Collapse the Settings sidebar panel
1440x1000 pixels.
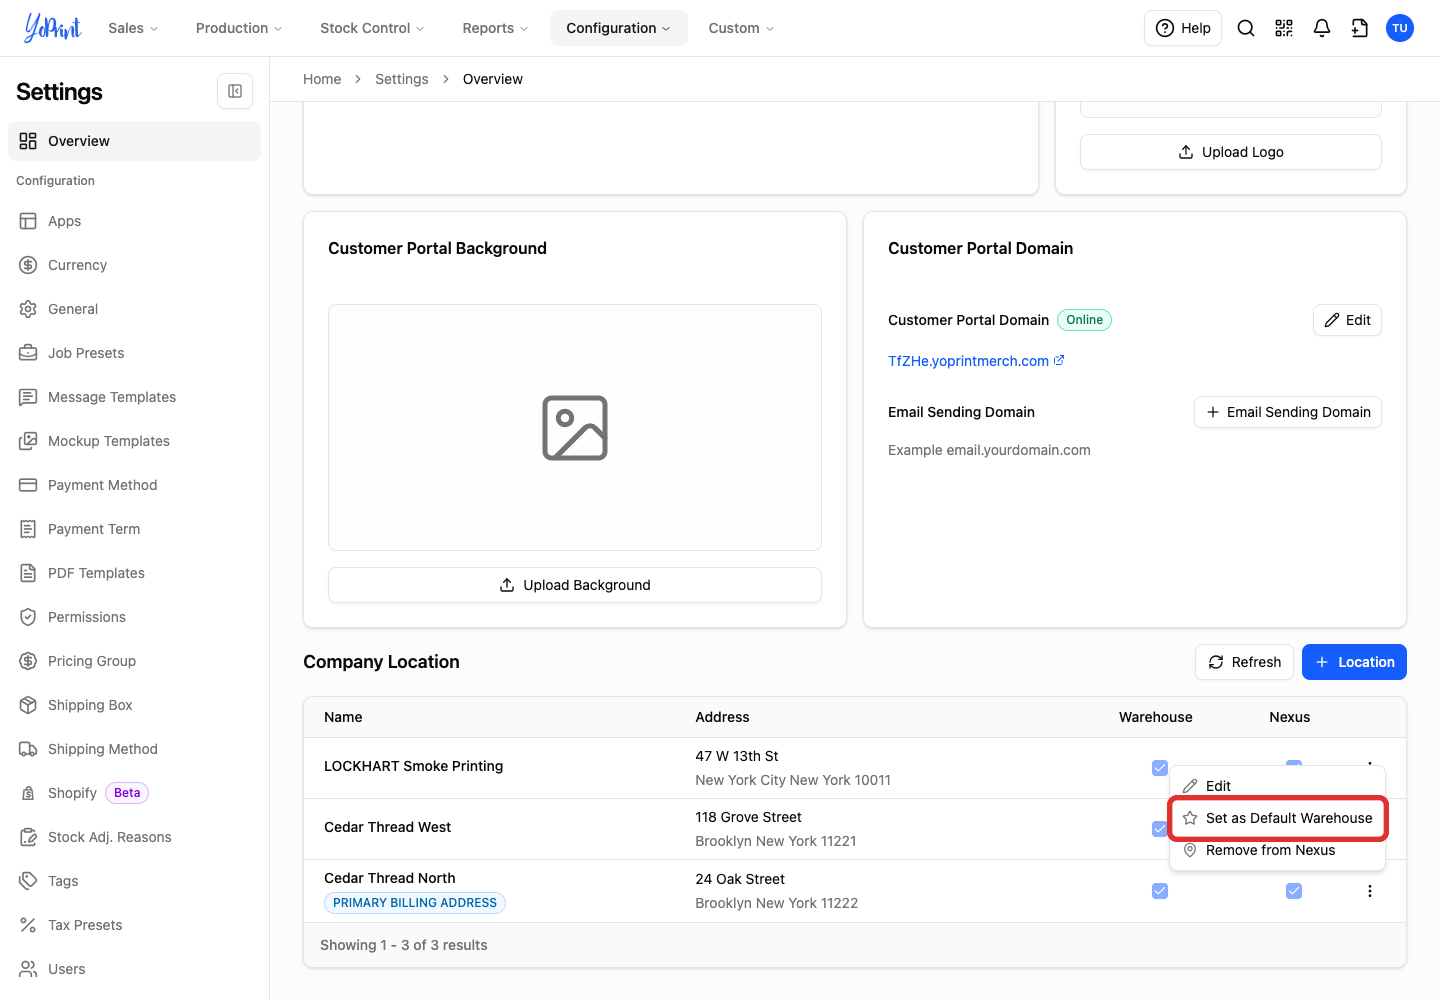point(235,91)
